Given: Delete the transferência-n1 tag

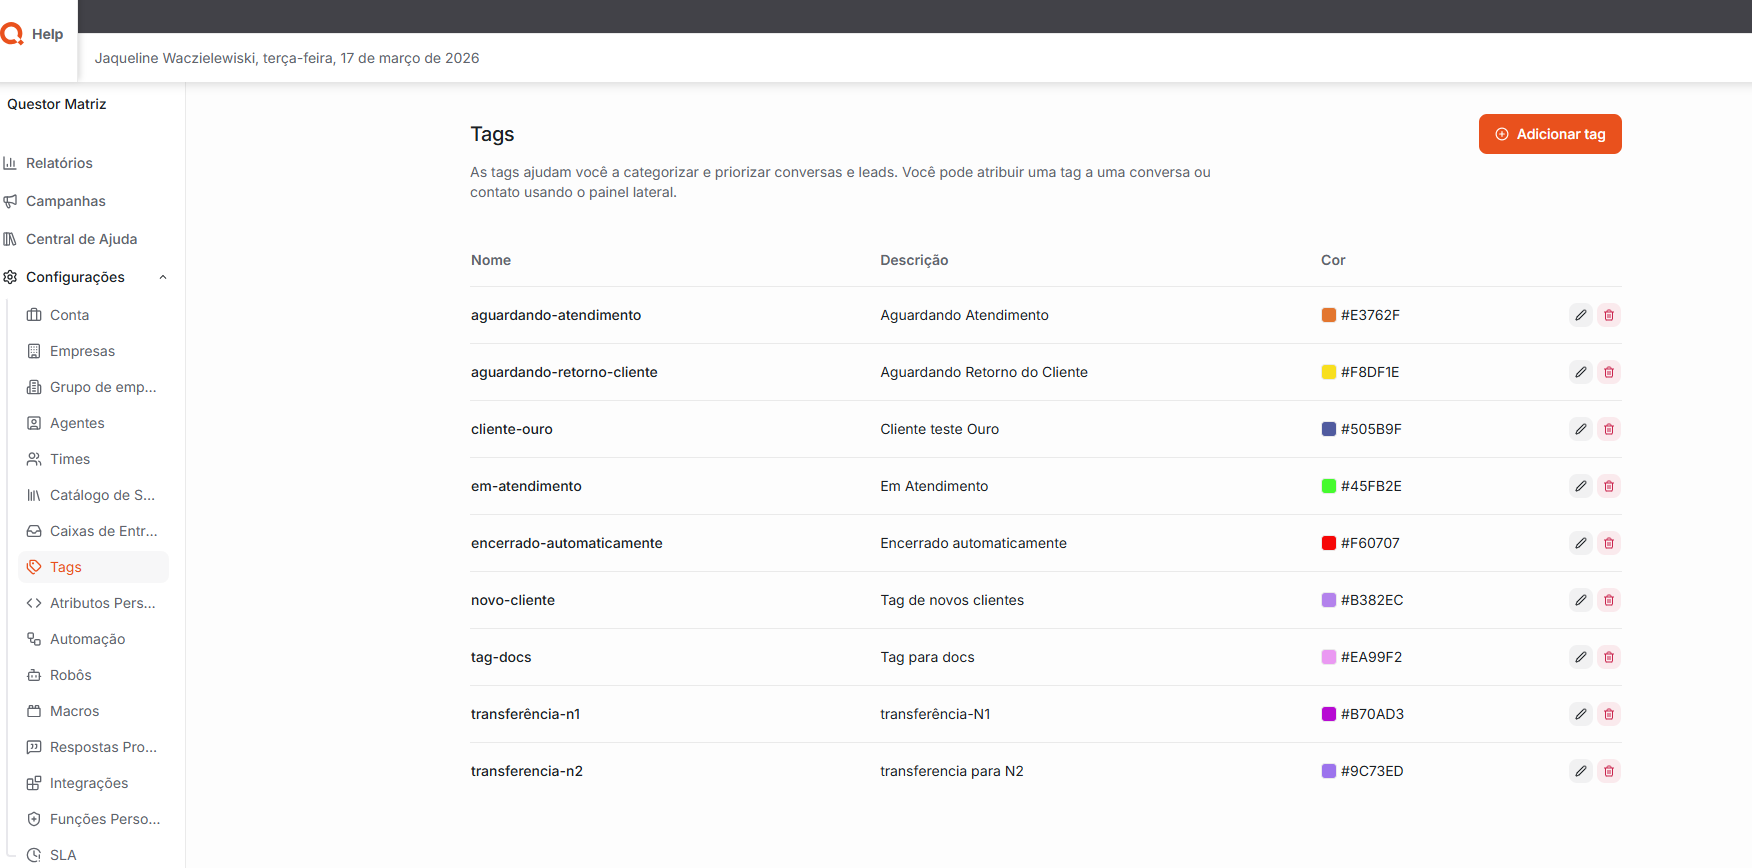Looking at the screenshot, I should (1608, 714).
